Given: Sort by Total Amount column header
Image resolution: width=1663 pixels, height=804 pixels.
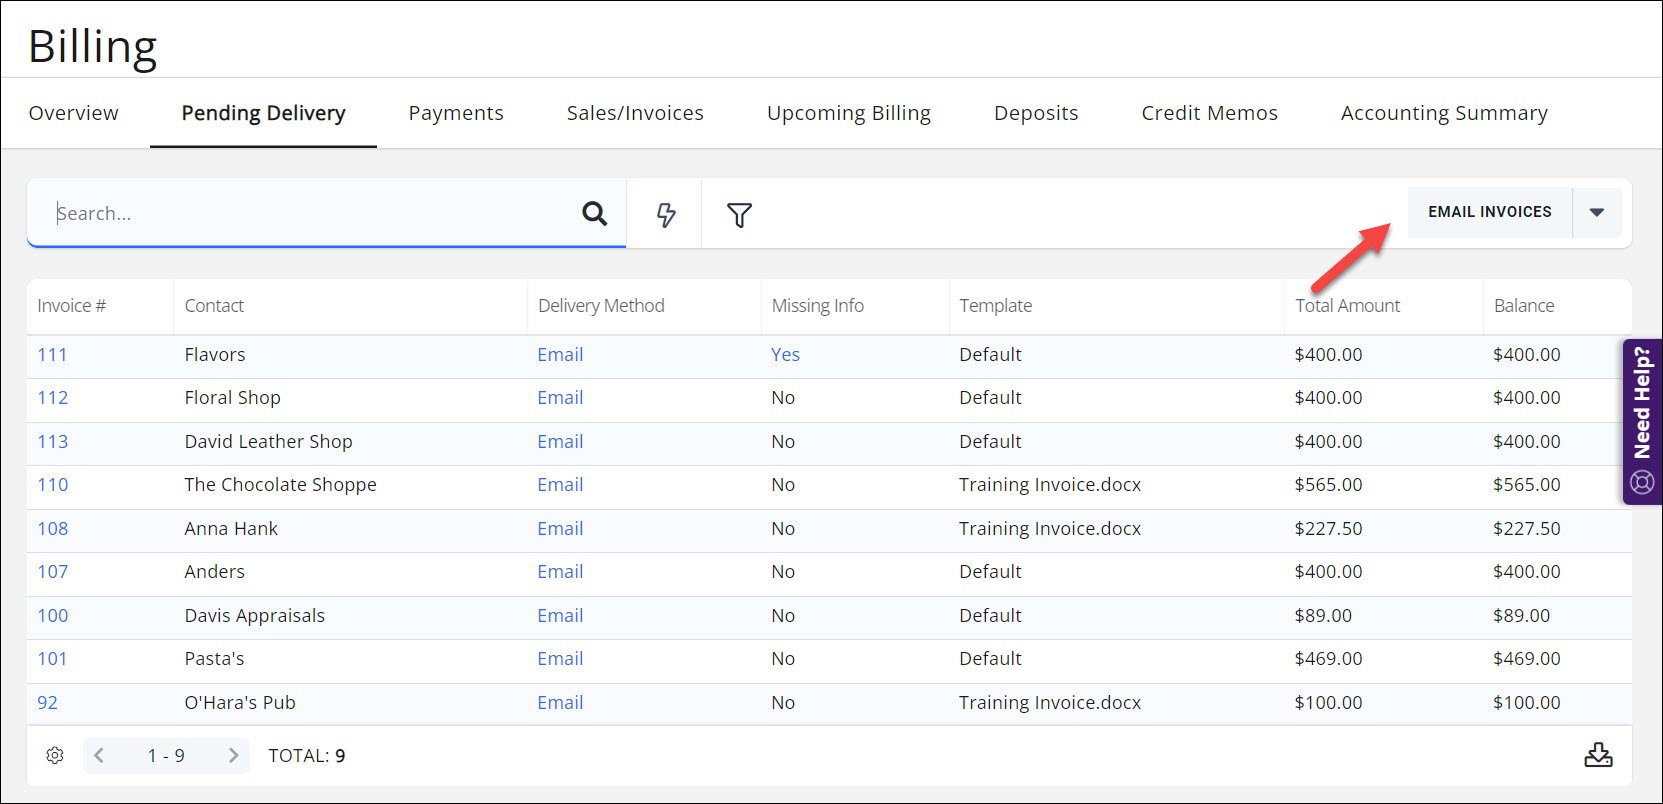Looking at the screenshot, I should pos(1347,306).
